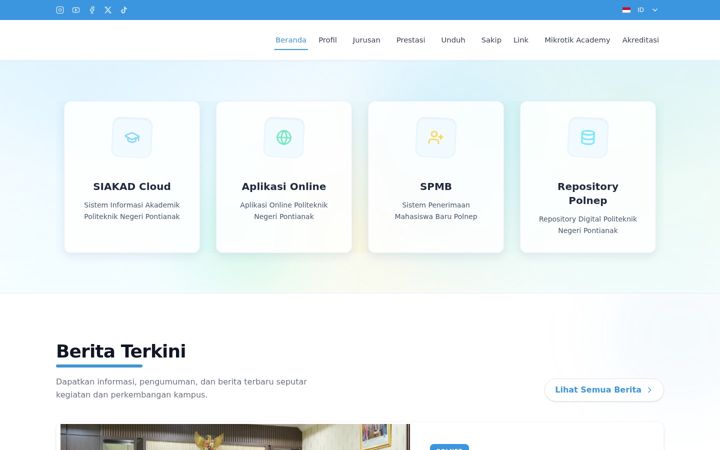Image resolution: width=720 pixels, height=450 pixels.
Task: Visit the Mikrotik Academy menu item
Action: [577, 40]
